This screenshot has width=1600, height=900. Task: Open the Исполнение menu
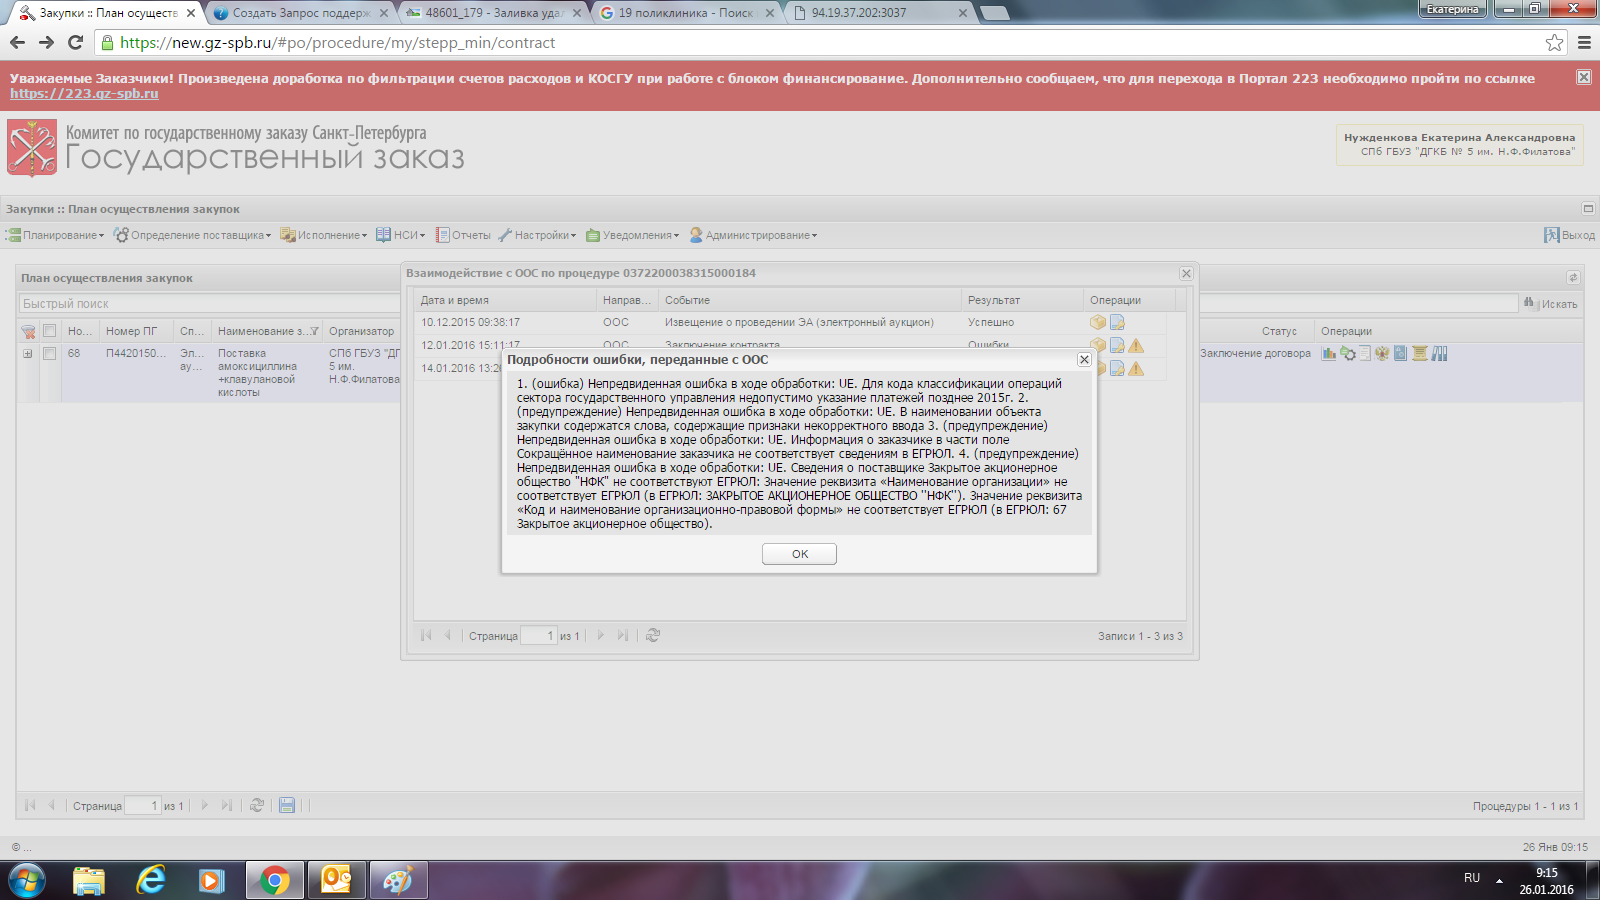pos(324,235)
